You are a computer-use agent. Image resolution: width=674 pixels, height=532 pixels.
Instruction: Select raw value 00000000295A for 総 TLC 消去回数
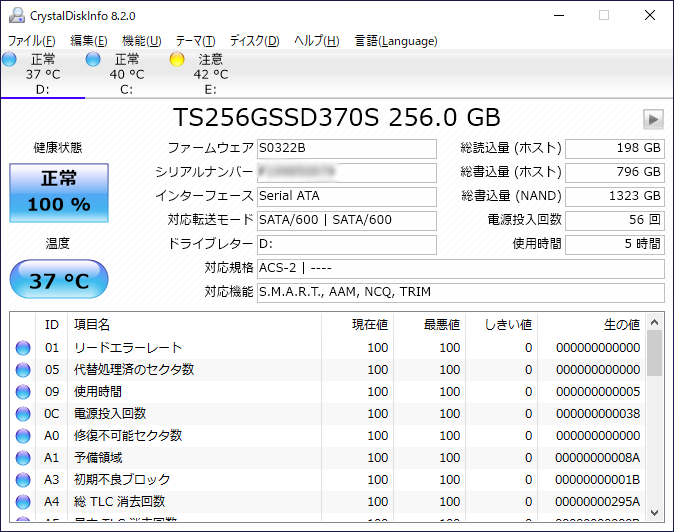pyautogui.click(x=598, y=501)
